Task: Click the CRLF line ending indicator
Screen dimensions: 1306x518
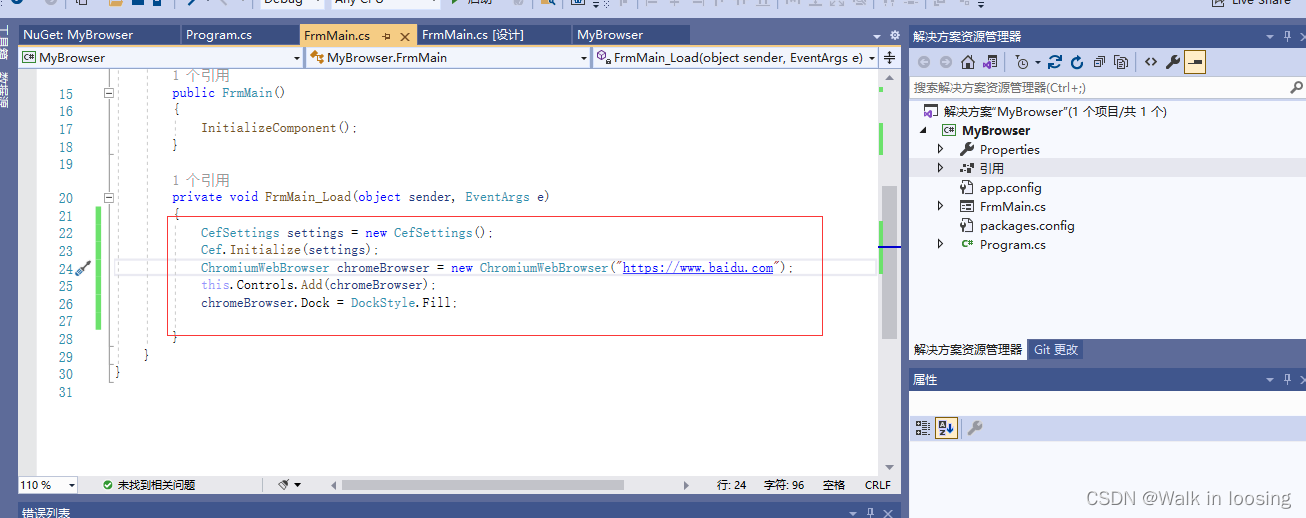Action: 877,485
